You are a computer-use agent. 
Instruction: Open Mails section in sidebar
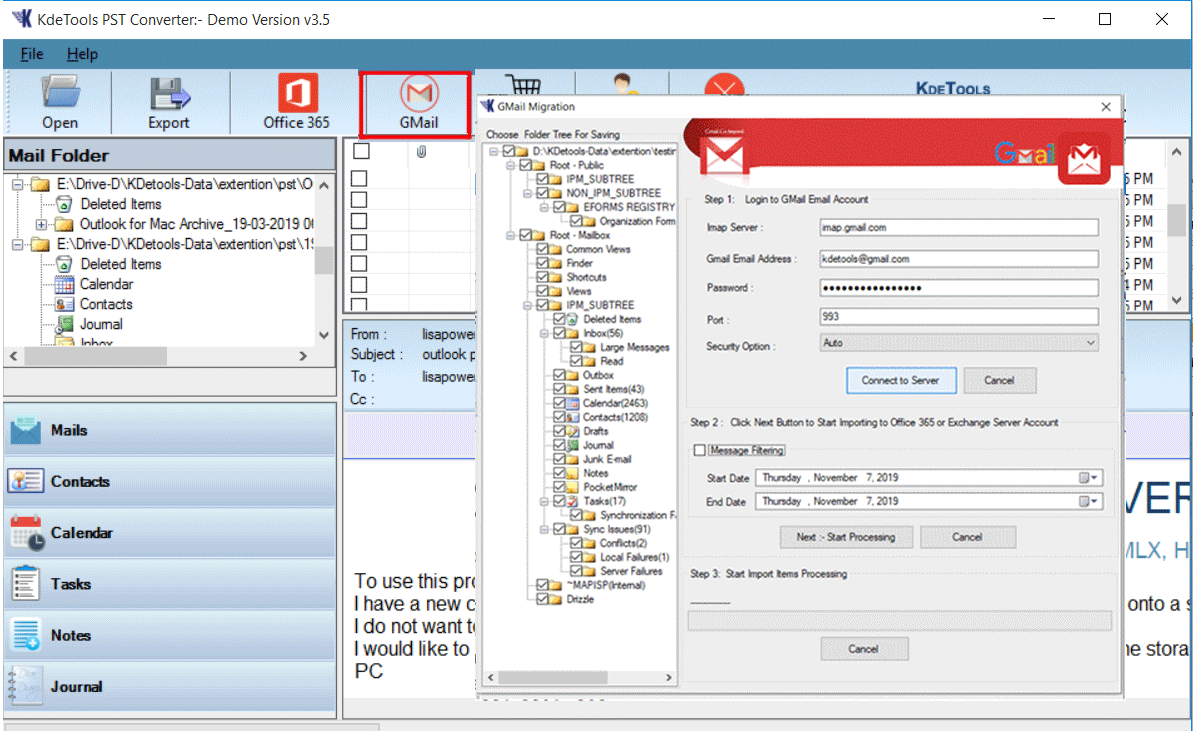point(169,430)
